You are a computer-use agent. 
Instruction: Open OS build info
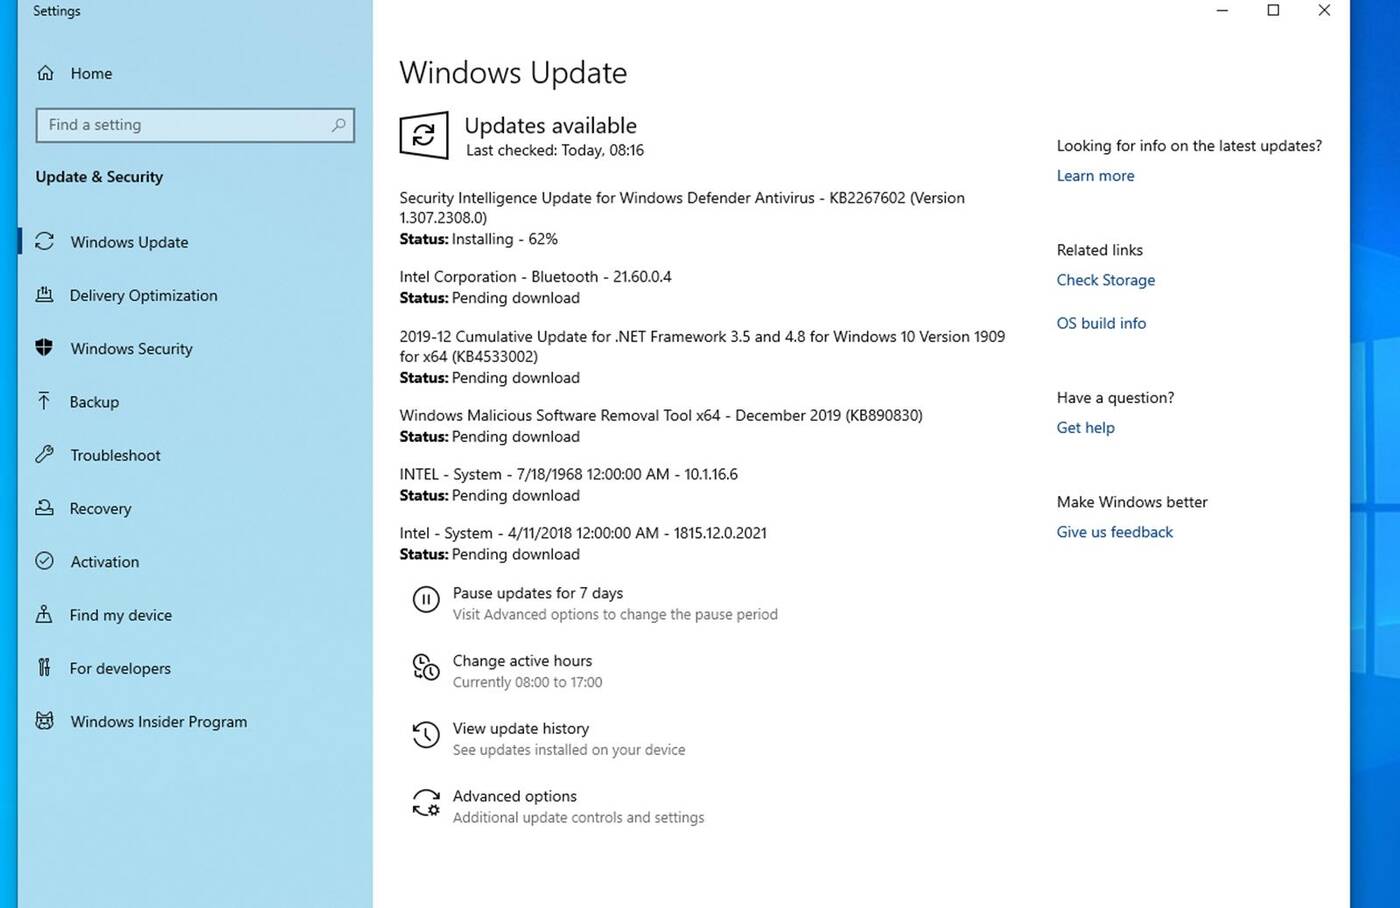pyautogui.click(x=1101, y=323)
